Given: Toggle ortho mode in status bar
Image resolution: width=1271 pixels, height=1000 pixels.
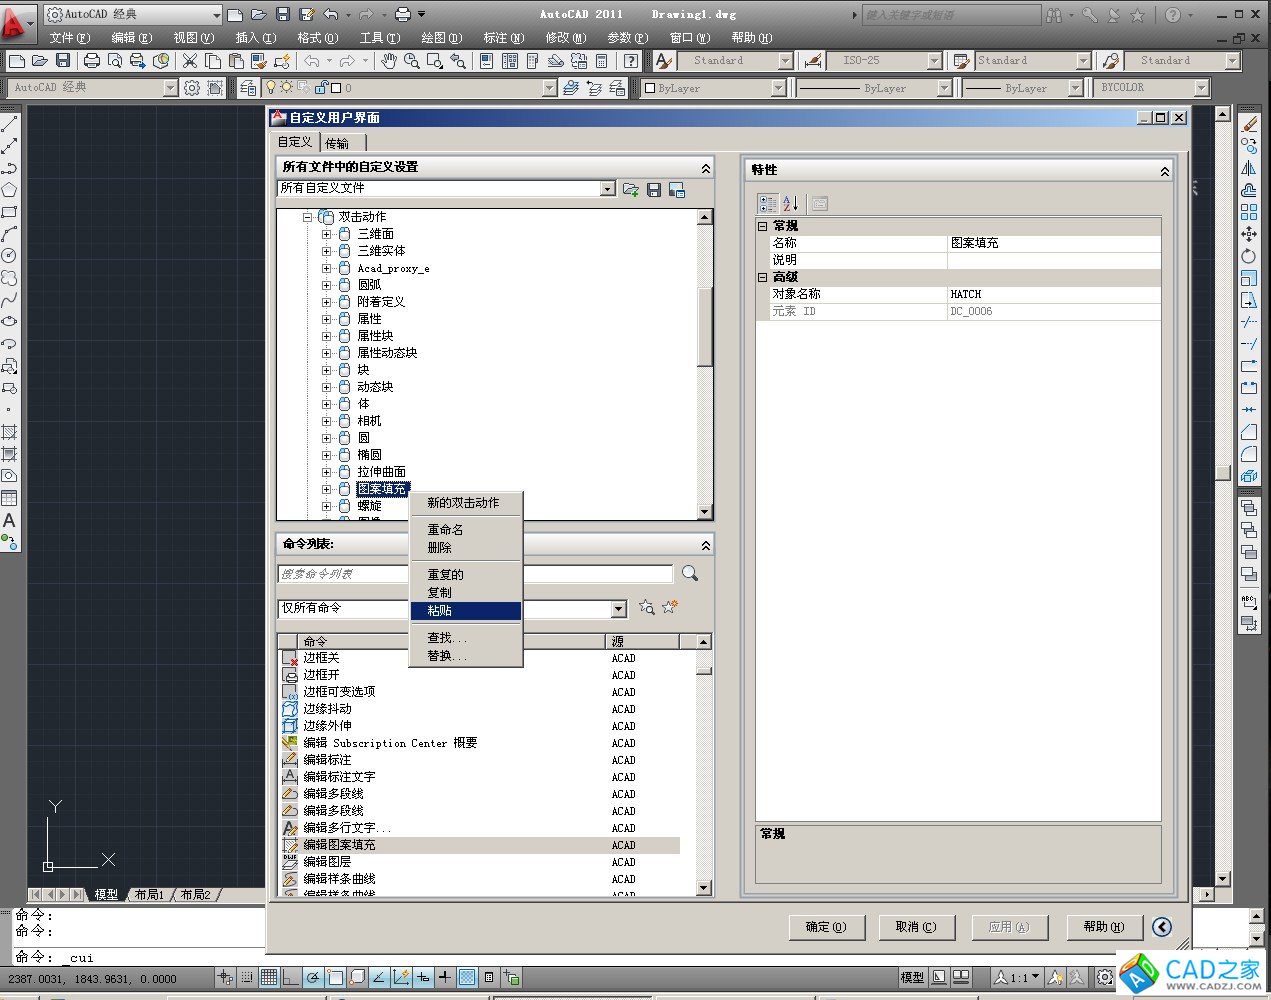Looking at the screenshot, I should (291, 977).
